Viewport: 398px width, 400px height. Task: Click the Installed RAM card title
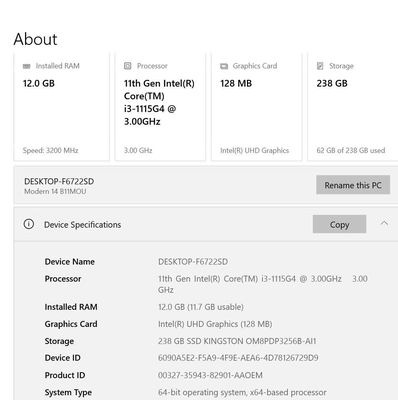58,66
